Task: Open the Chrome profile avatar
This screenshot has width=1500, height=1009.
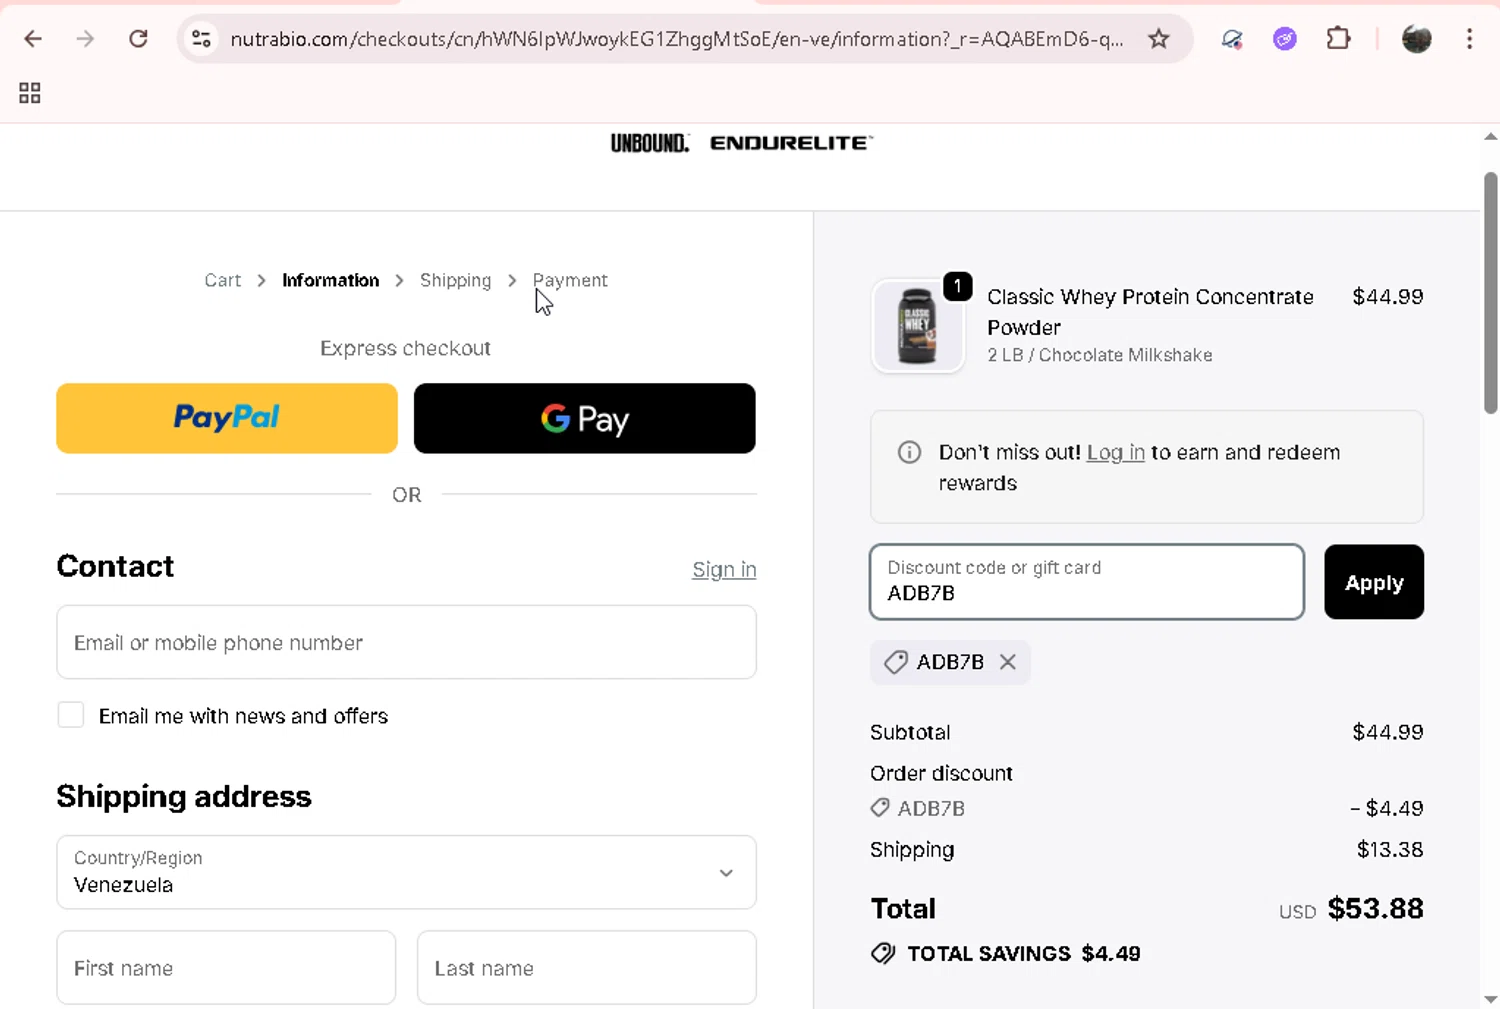Action: tap(1417, 39)
